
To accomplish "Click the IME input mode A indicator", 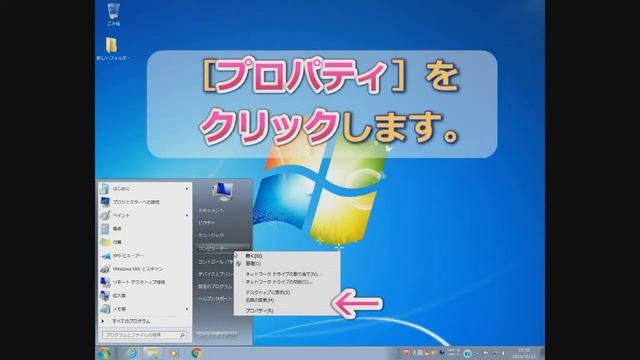I will click(x=414, y=353).
